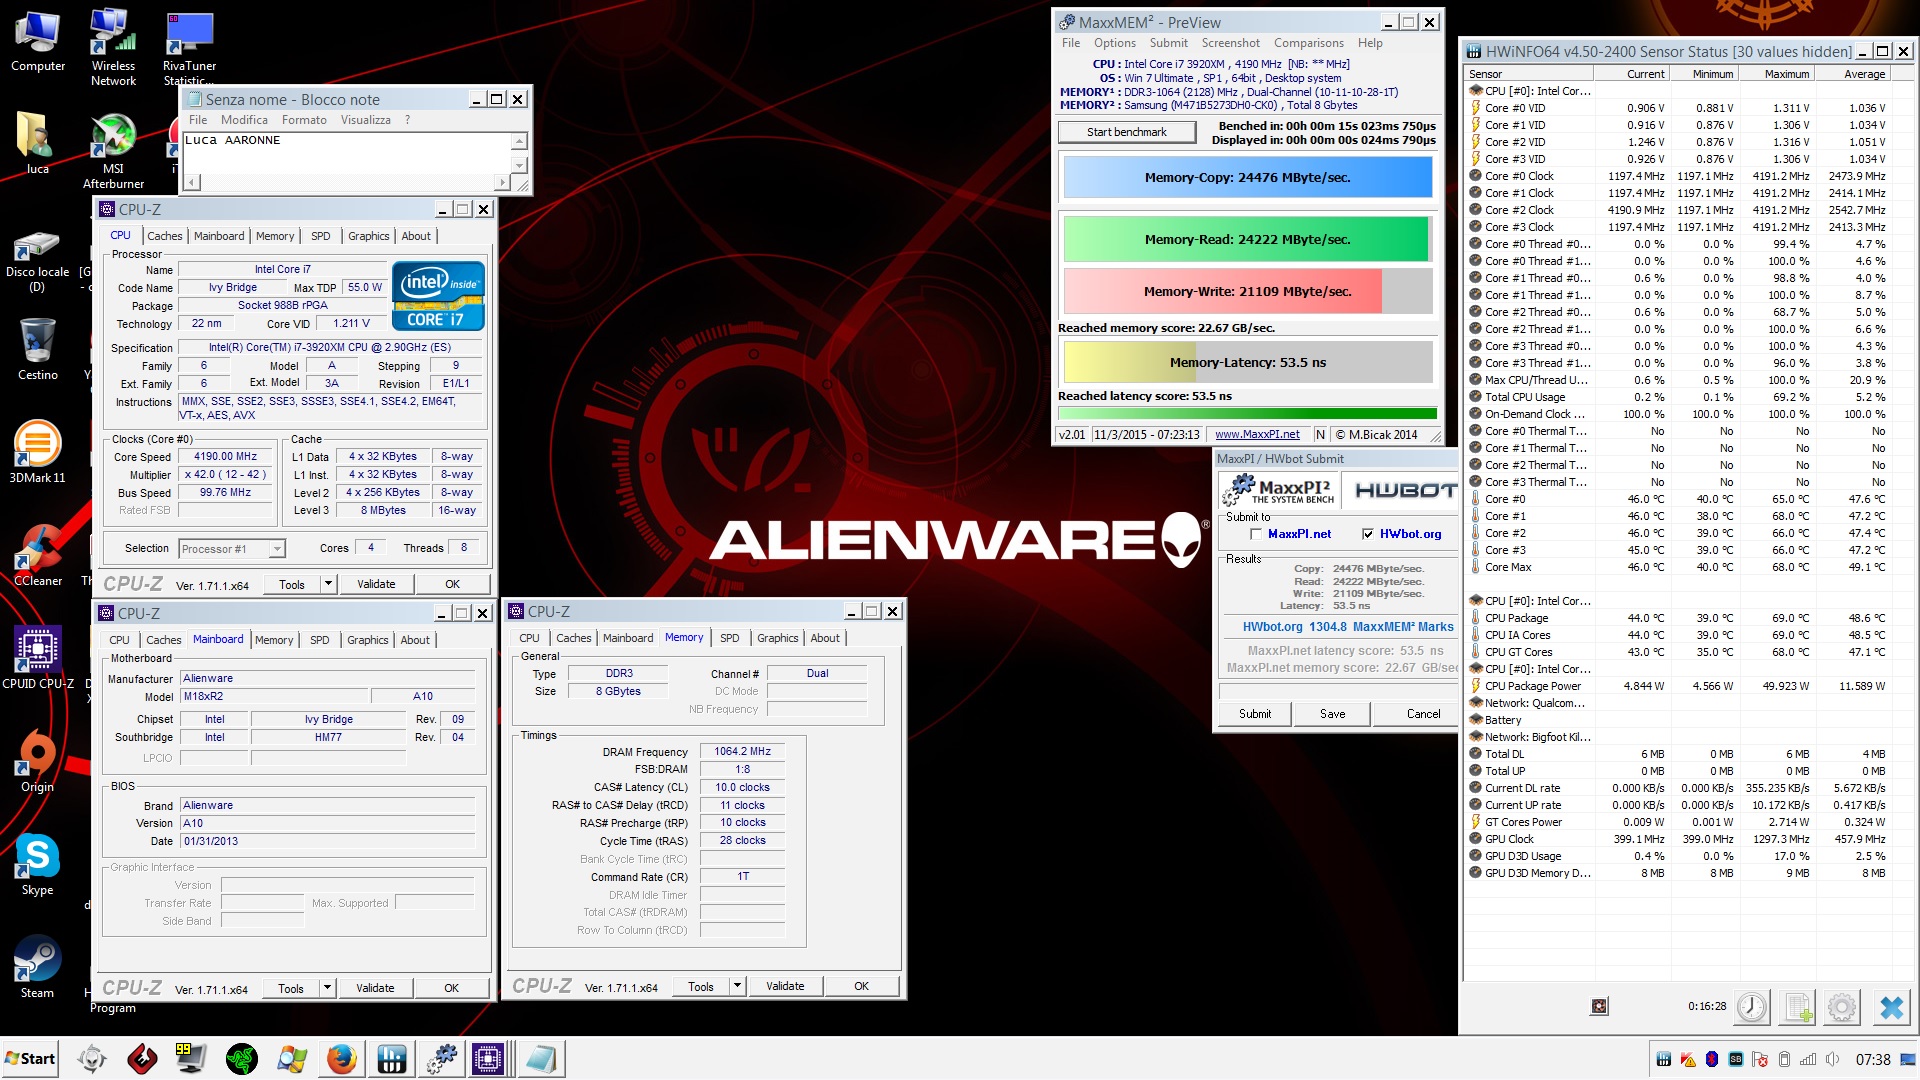Switch to SPD tab in CPU-Z Memory window
This screenshot has width=1920, height=1080.
(x=730, y=638)
